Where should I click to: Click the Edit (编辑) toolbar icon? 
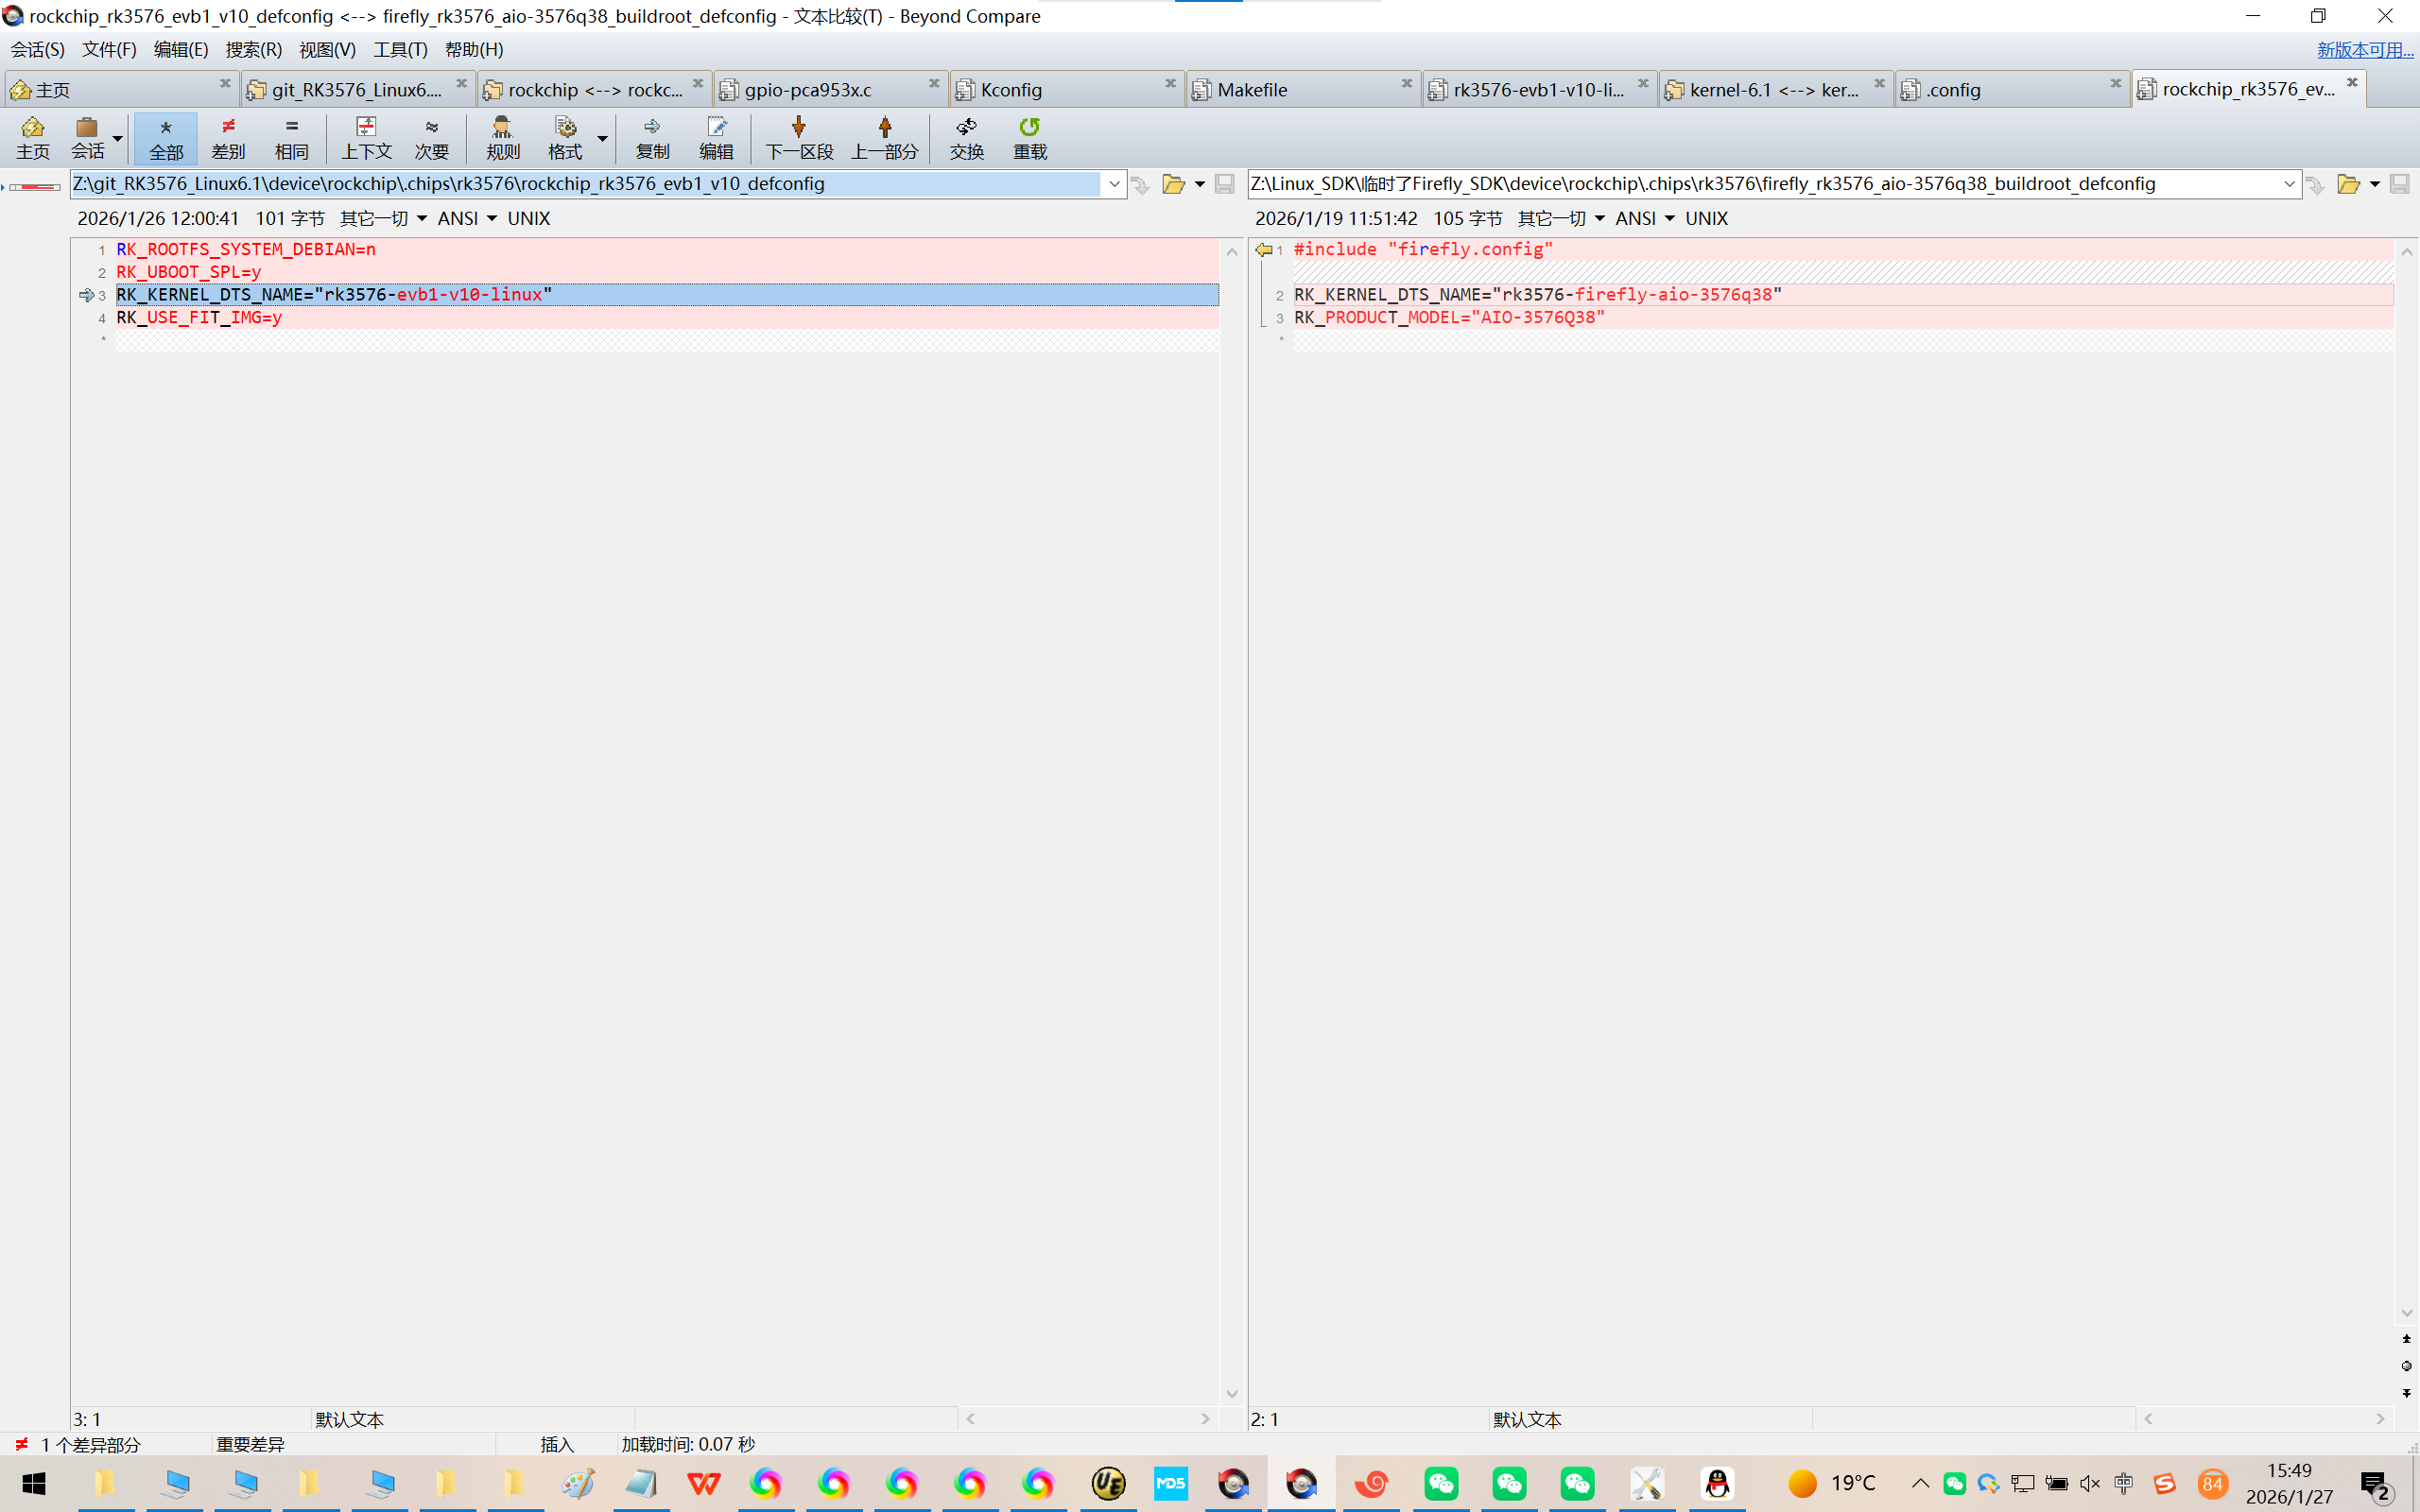pyautogui.click(x=716, y=137)
